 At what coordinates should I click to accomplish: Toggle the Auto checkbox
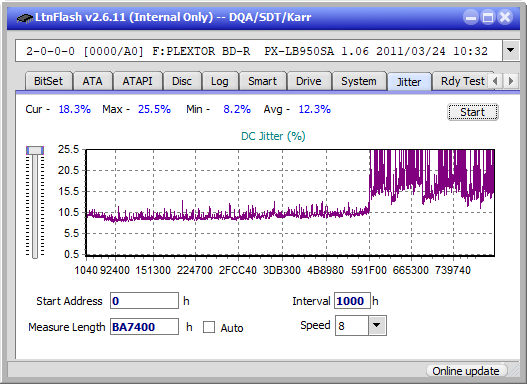[209, 327]
